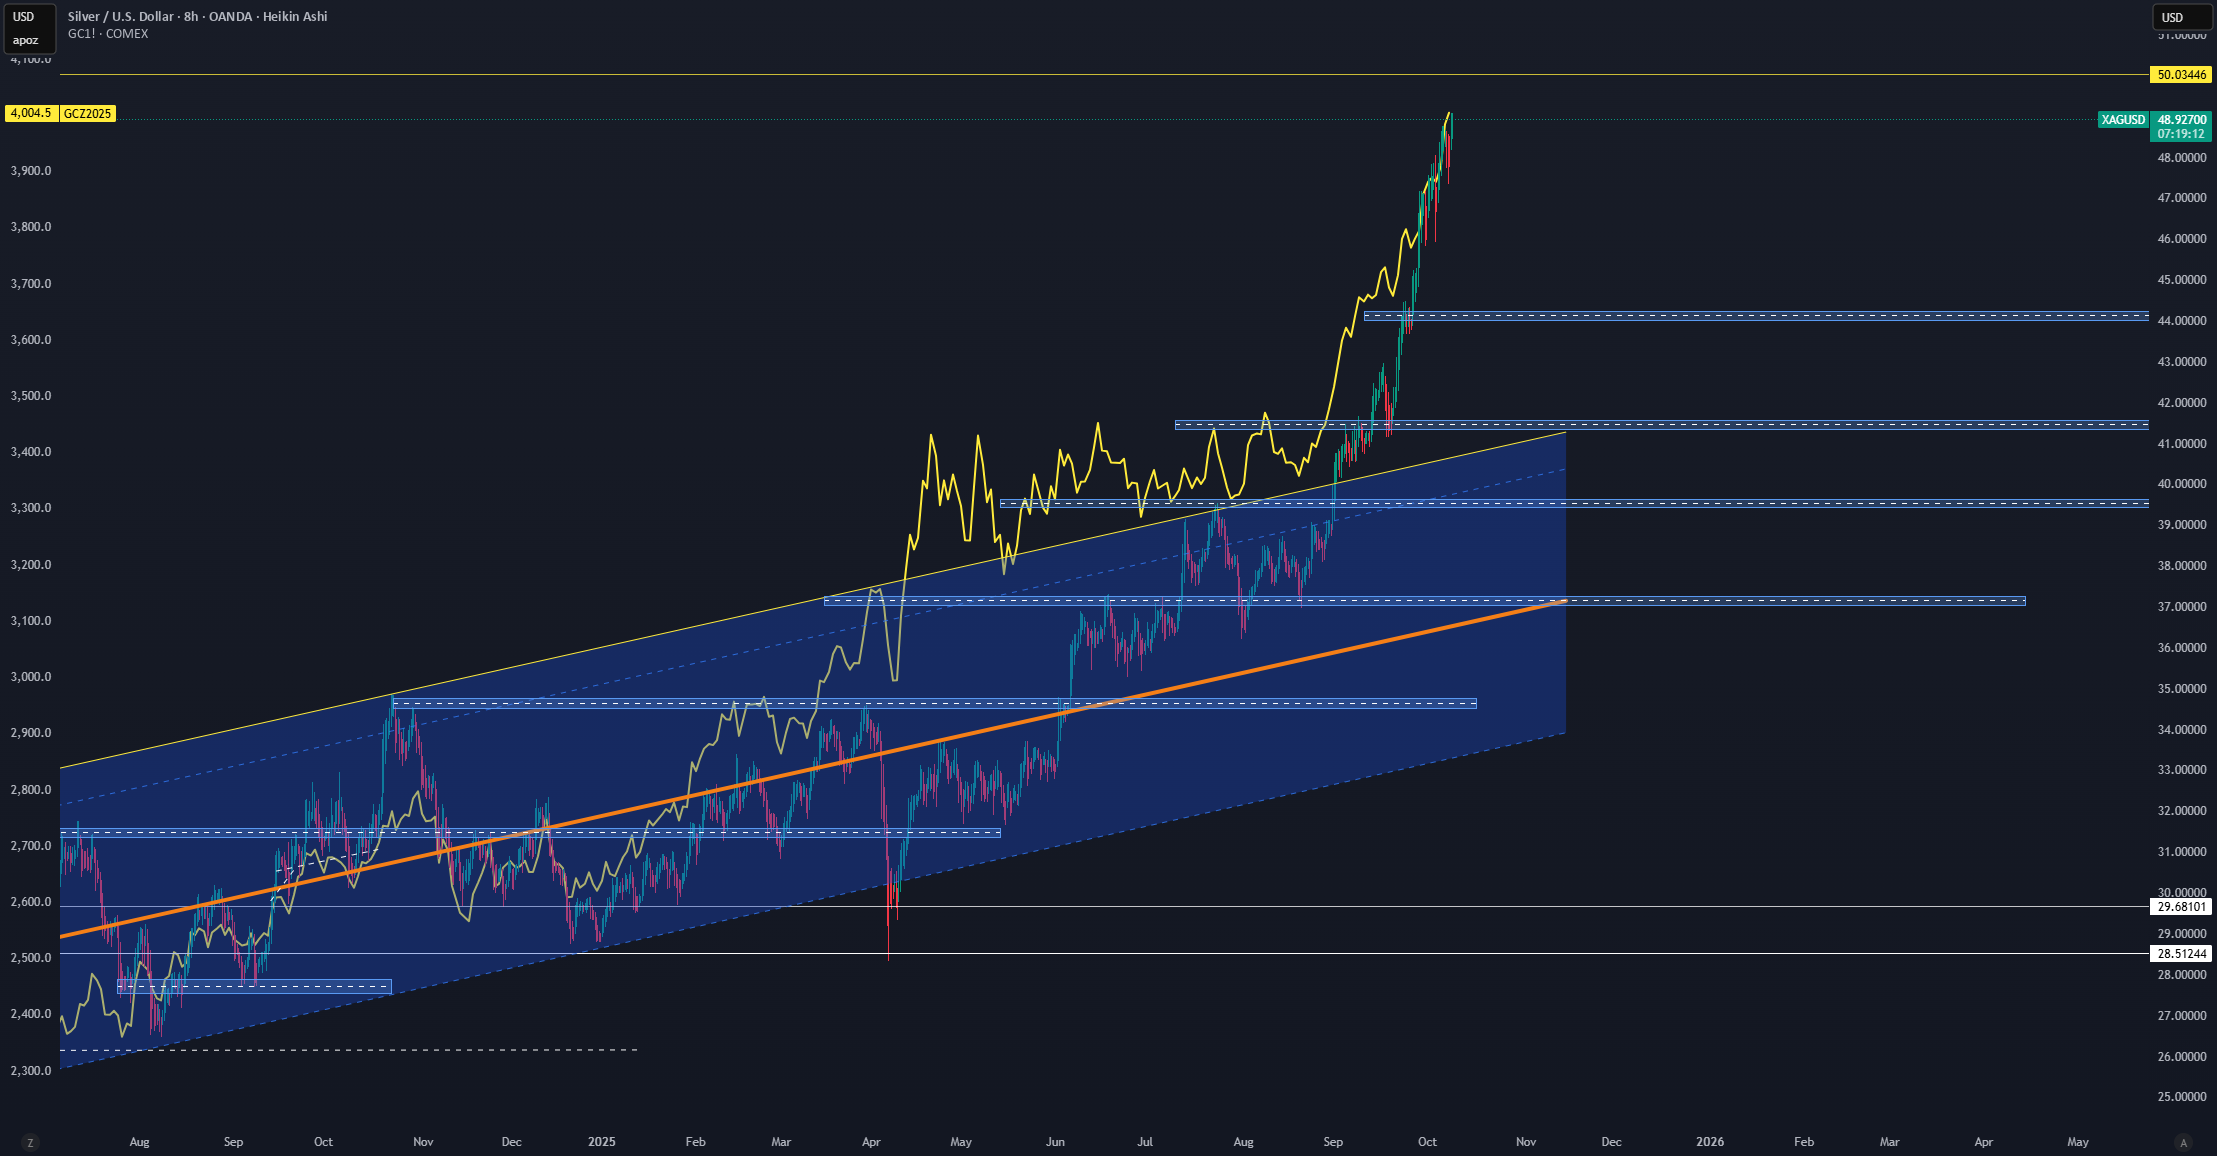Open the left USD apoz currency selector
This screenshot has height=1156, width=2217.
[x=29, y=28]
